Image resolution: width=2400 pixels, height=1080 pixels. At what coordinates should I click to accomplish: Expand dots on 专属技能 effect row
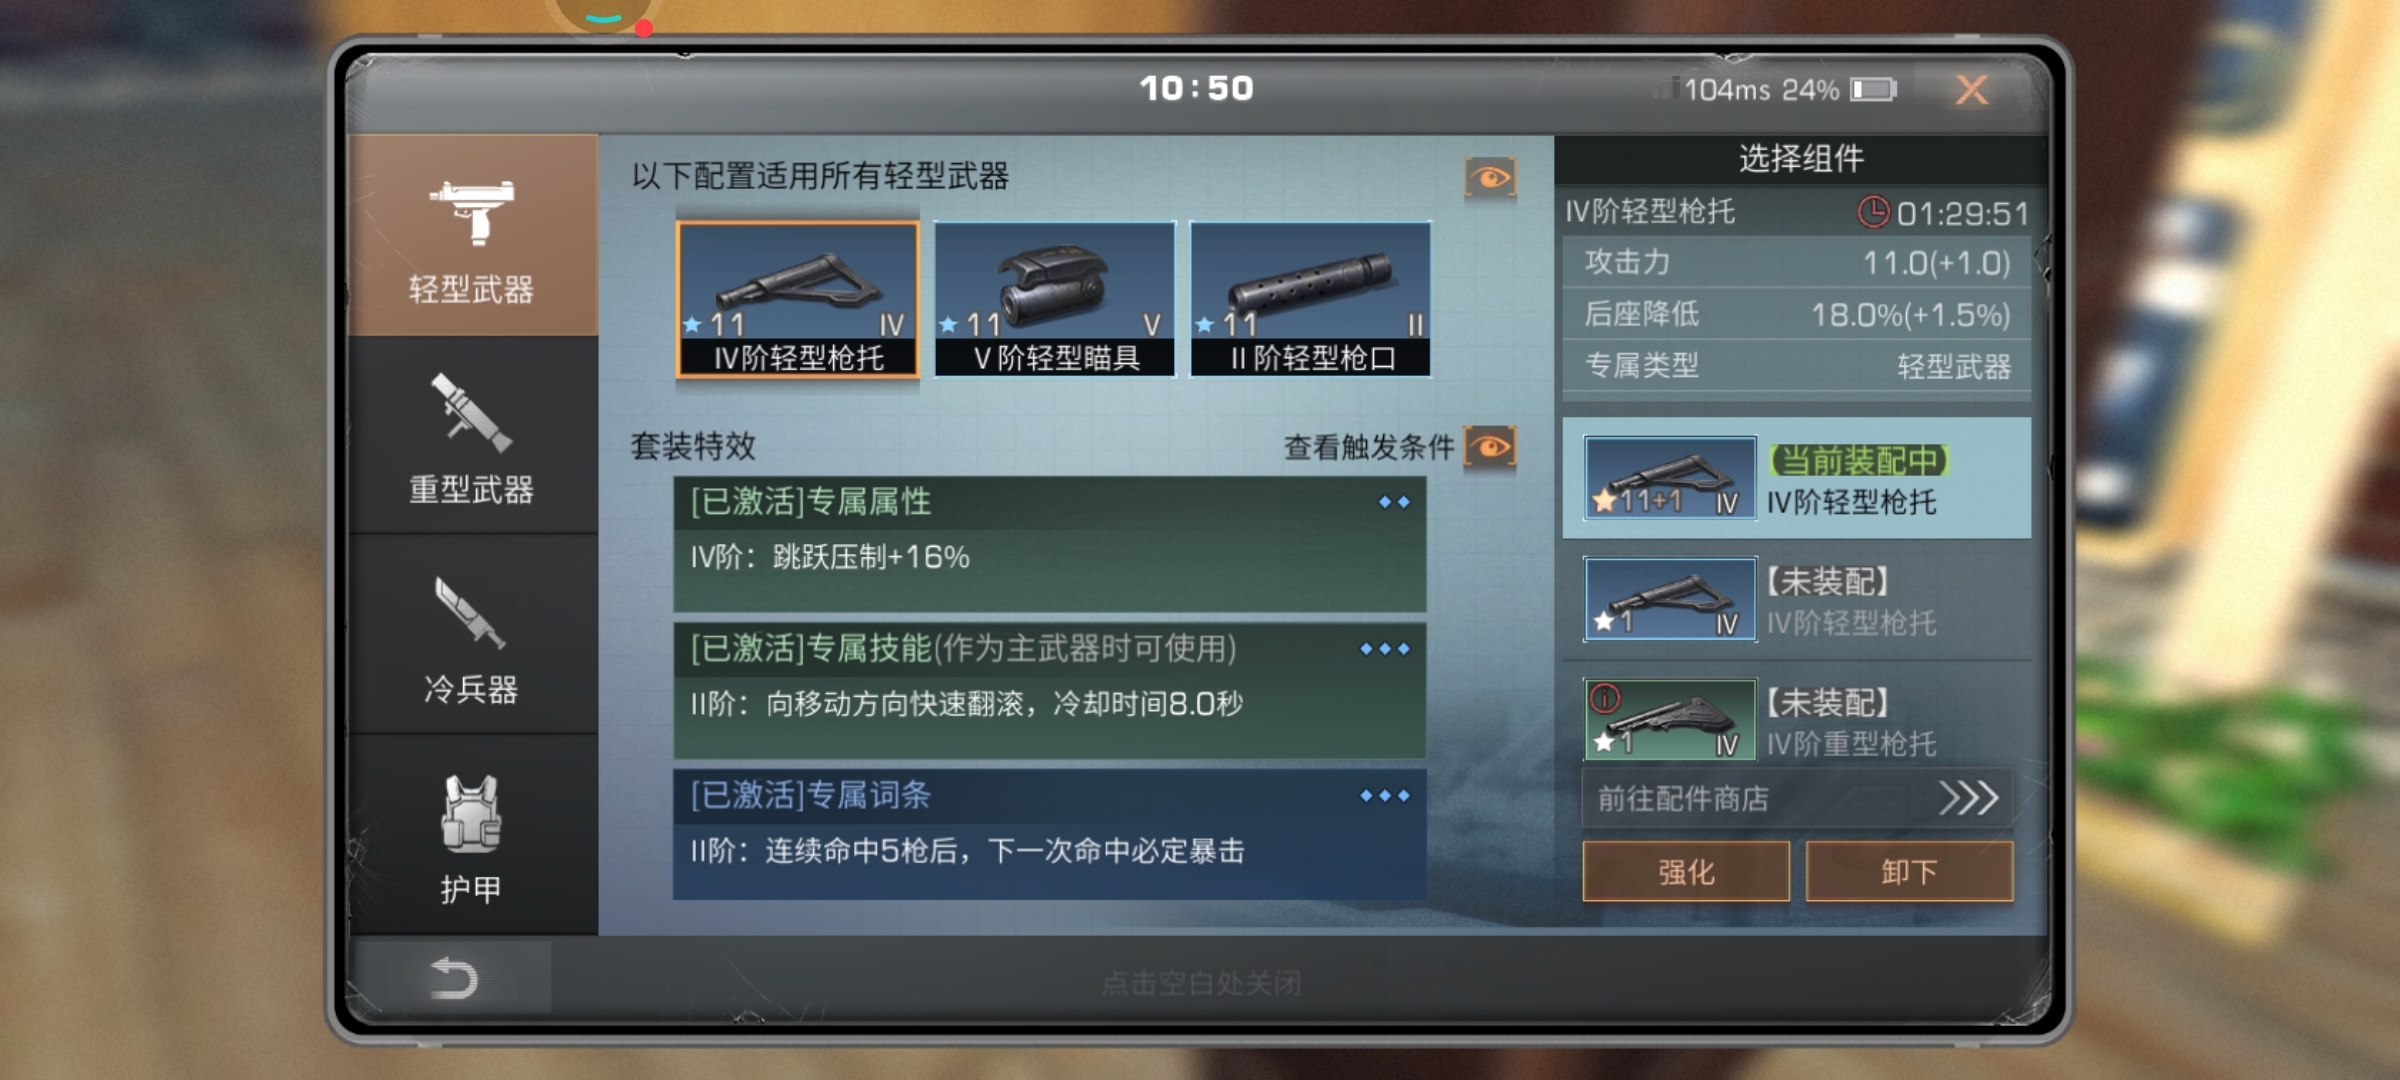1385,649
